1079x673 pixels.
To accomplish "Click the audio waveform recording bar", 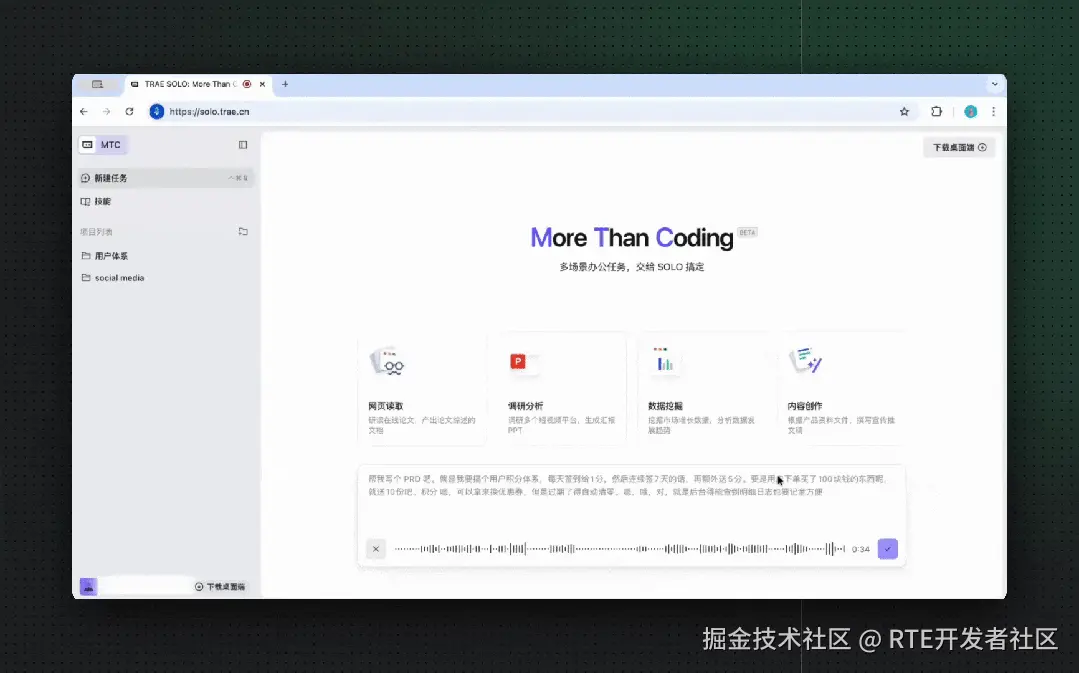I will pos(619,548).
